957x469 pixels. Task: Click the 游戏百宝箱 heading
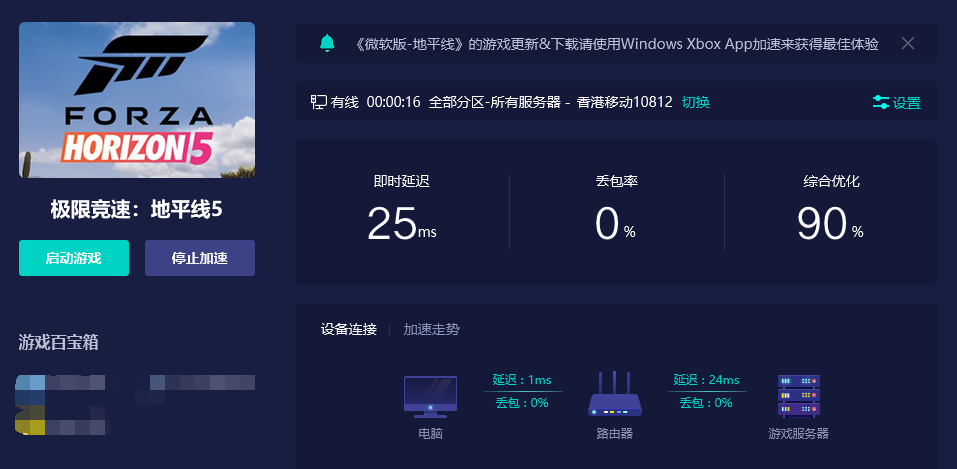click(x=59, y=343)
